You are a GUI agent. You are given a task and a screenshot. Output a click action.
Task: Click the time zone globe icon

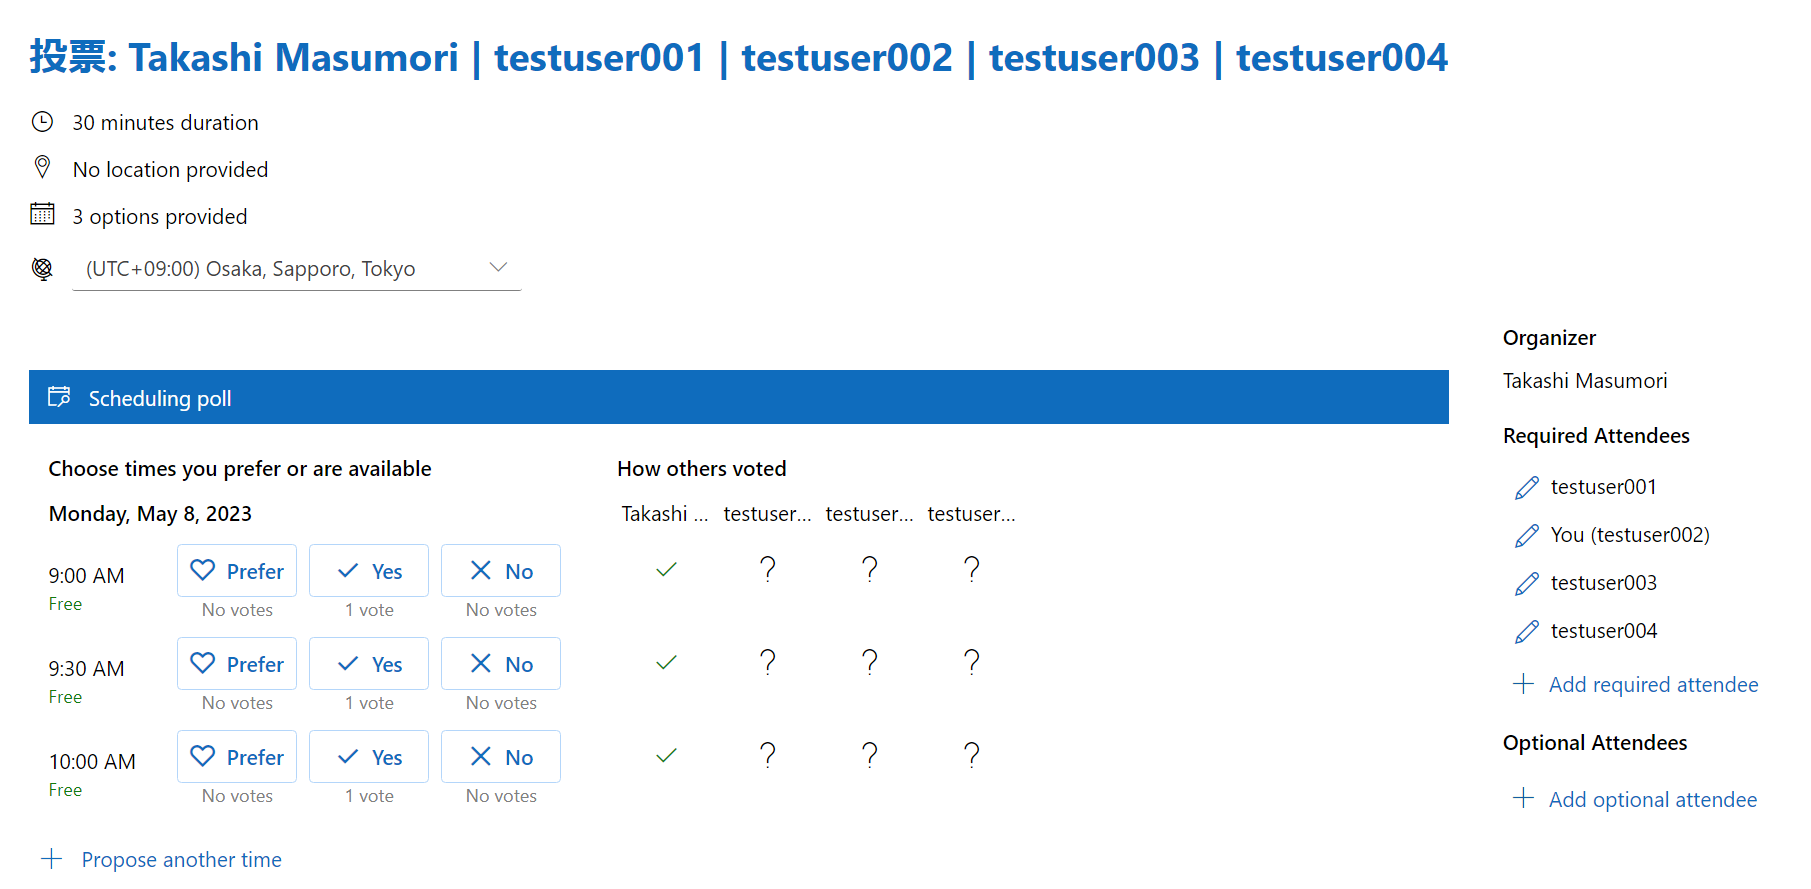42,268
